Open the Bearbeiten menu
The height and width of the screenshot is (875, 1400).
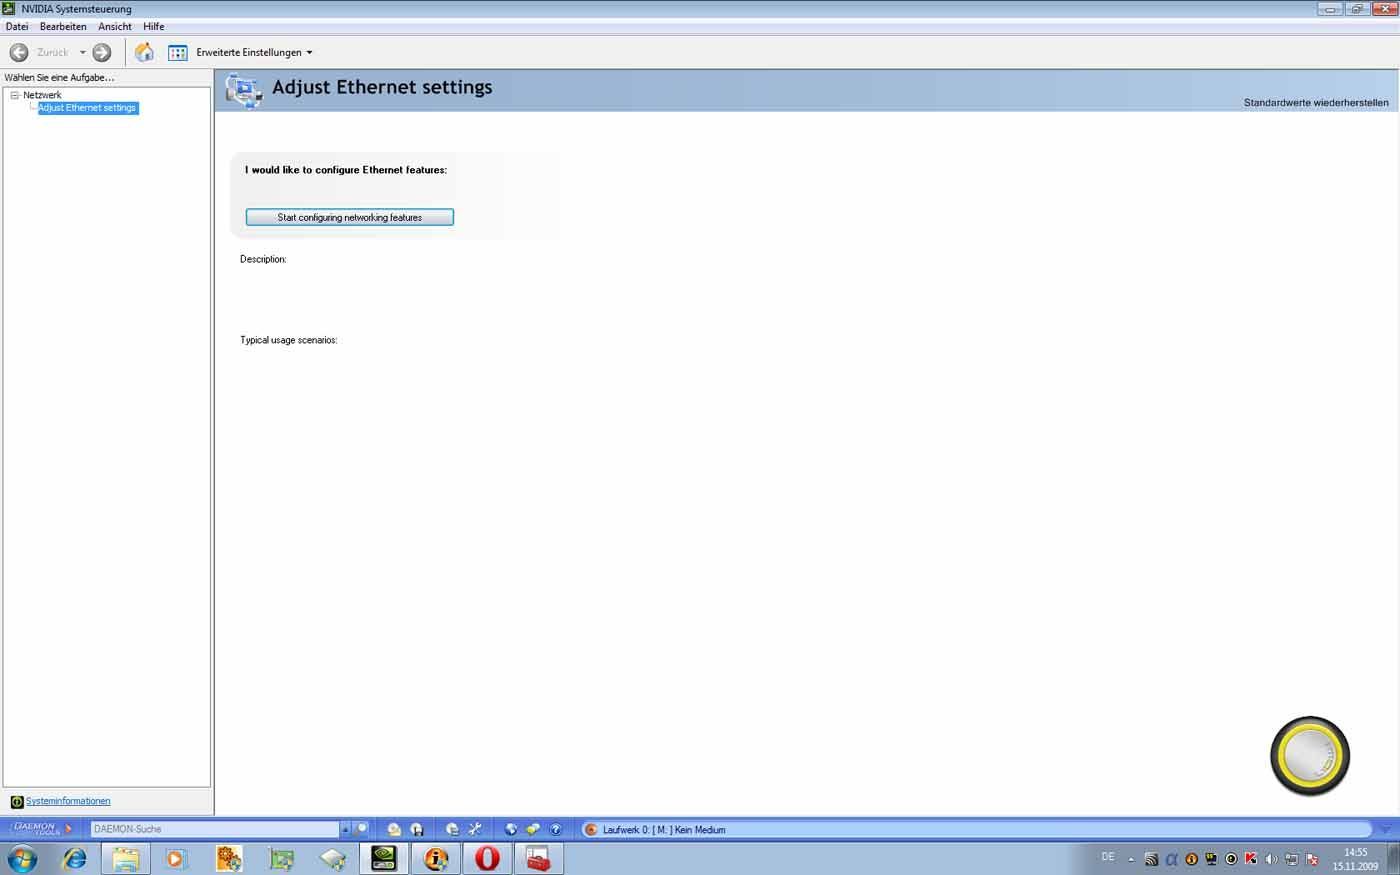(63, 26)
